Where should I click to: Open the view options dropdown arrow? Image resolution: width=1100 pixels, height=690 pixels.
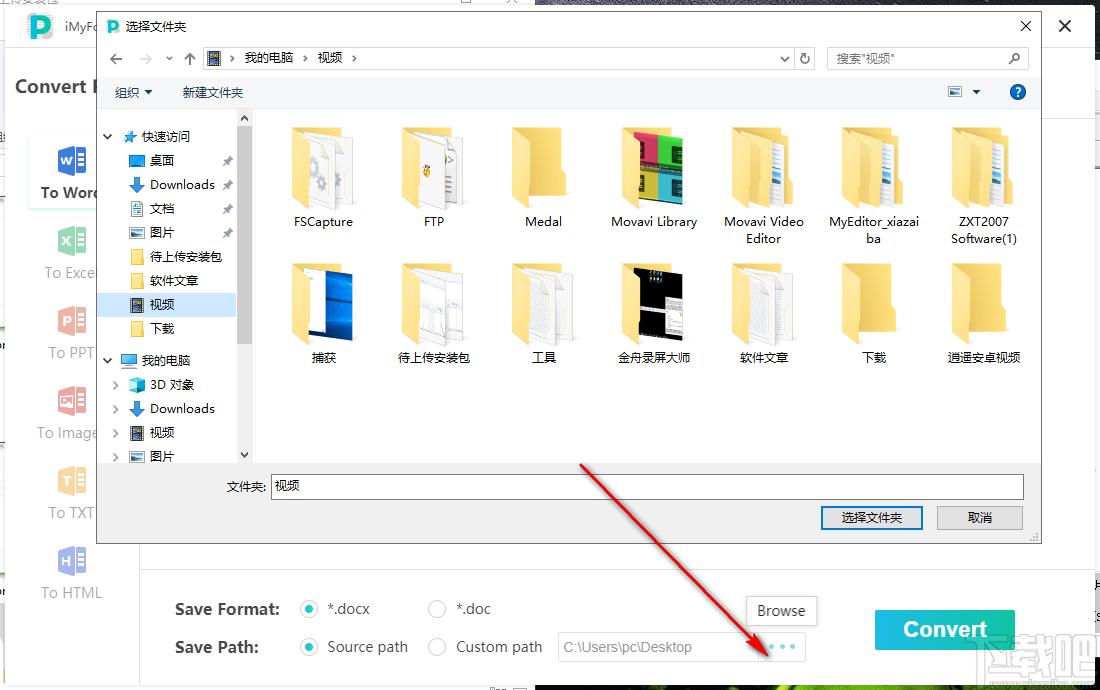coord(976,92)
